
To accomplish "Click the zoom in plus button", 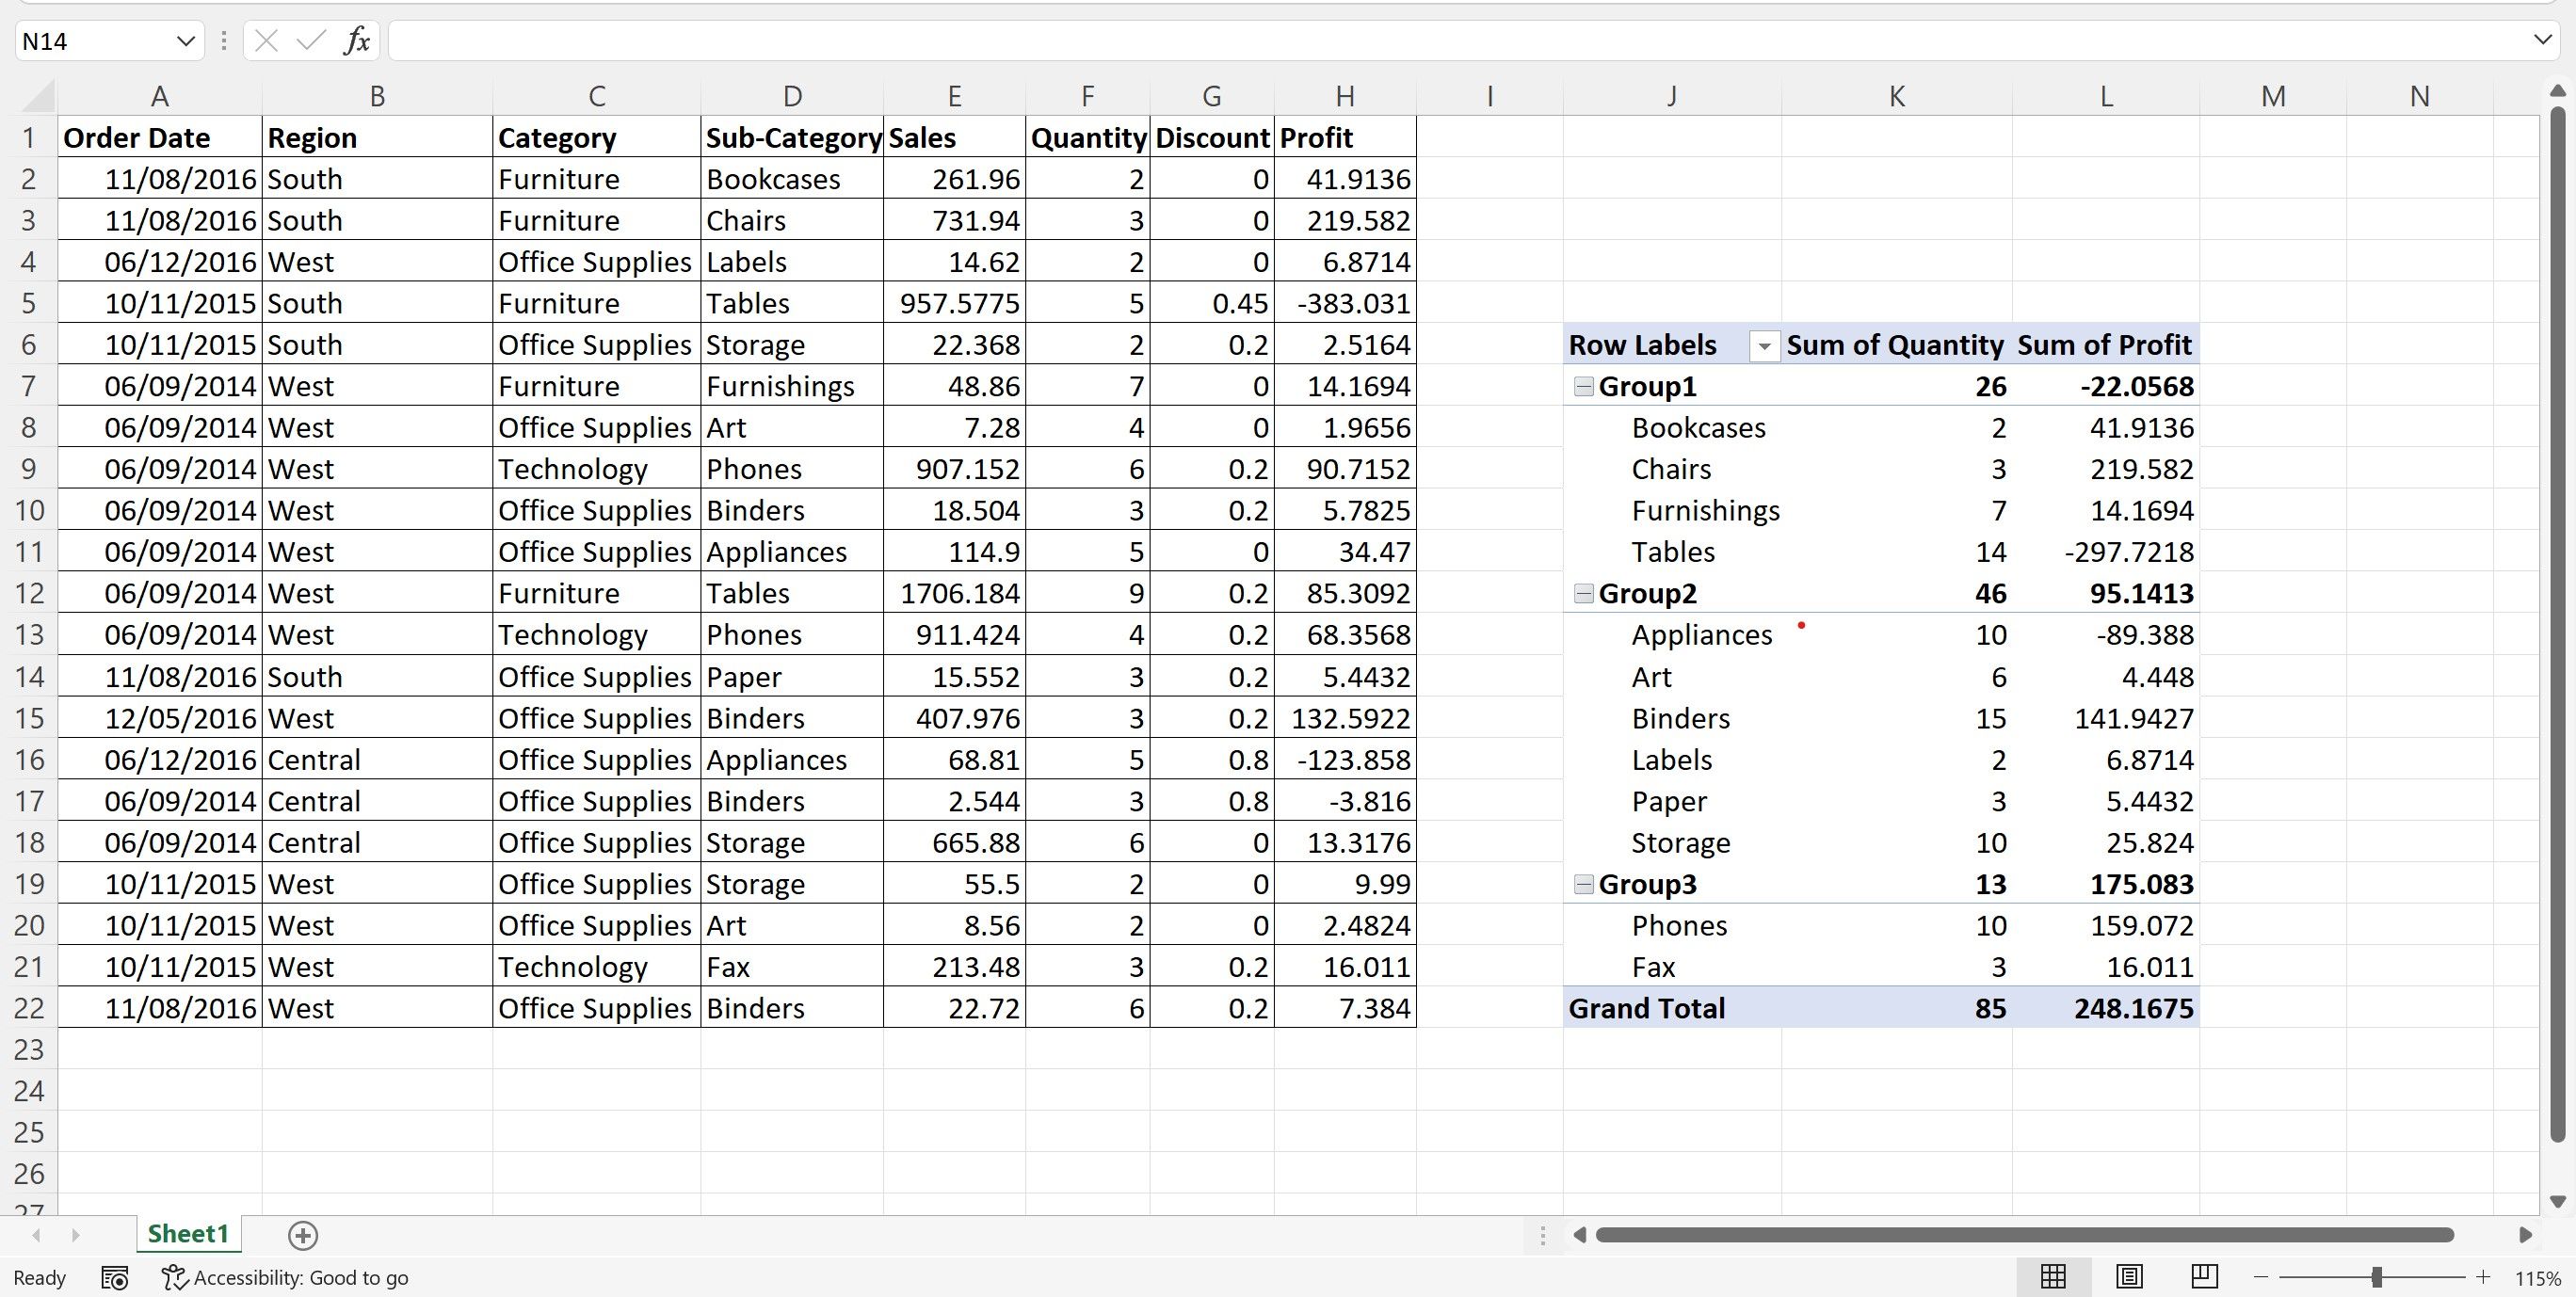I will point(2483,1277).
